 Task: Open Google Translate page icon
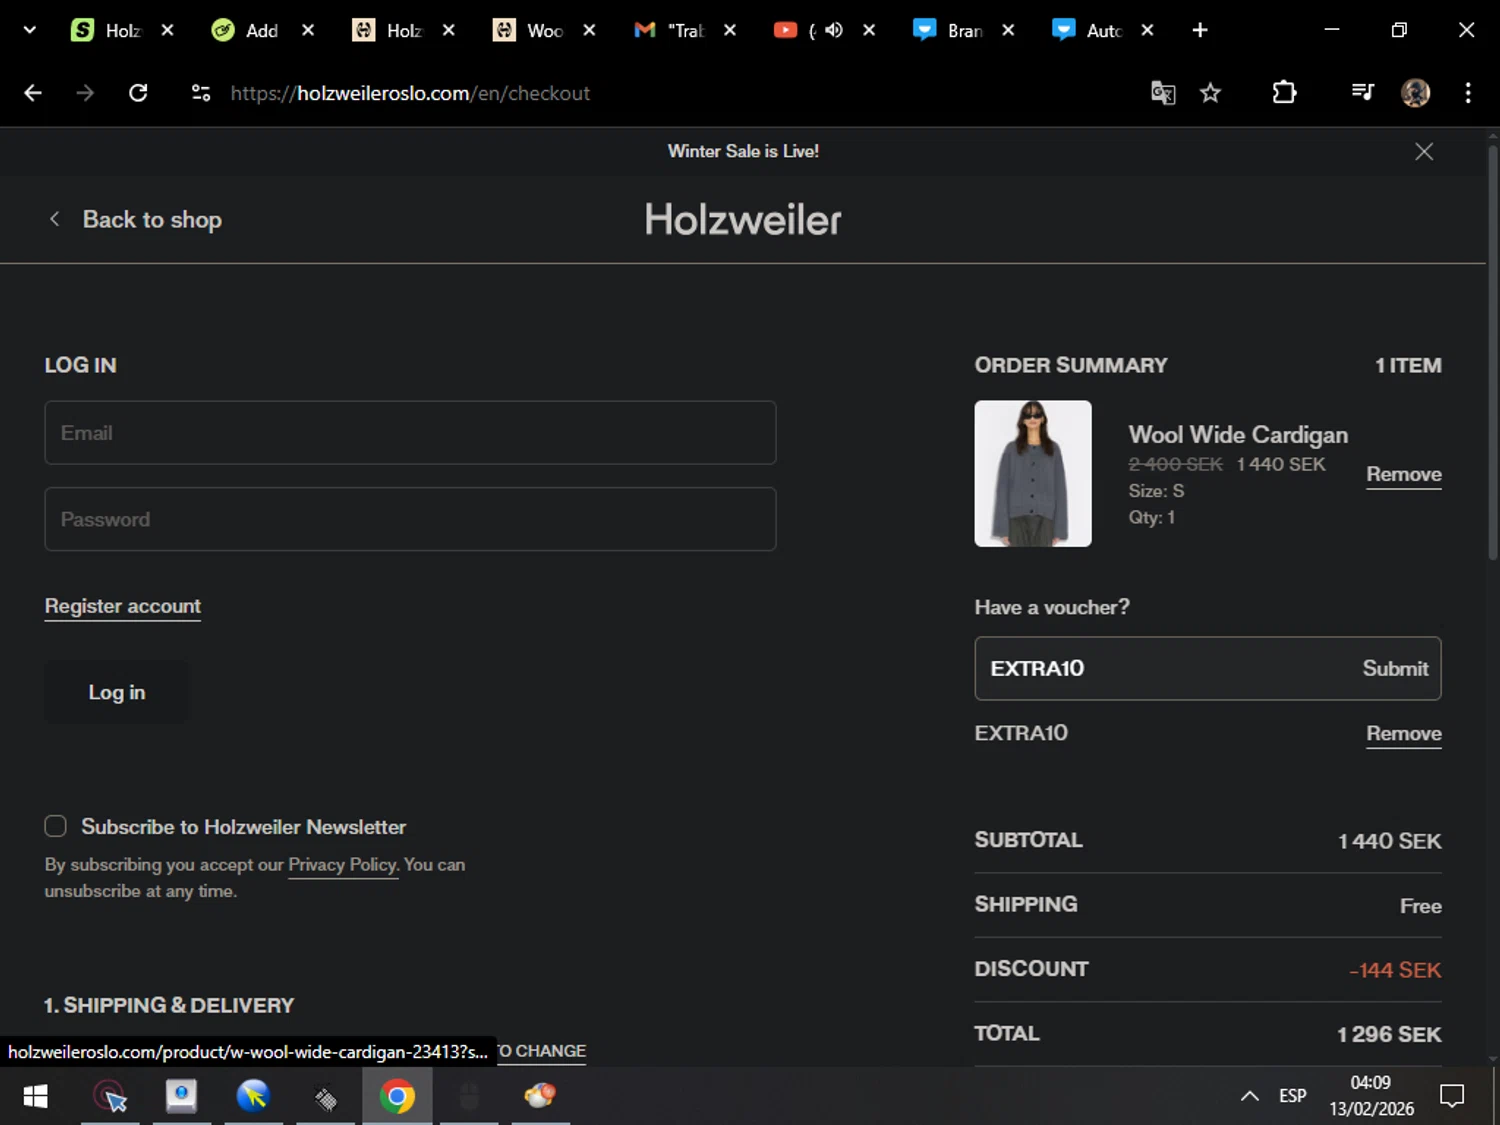tap(1162, 93)
